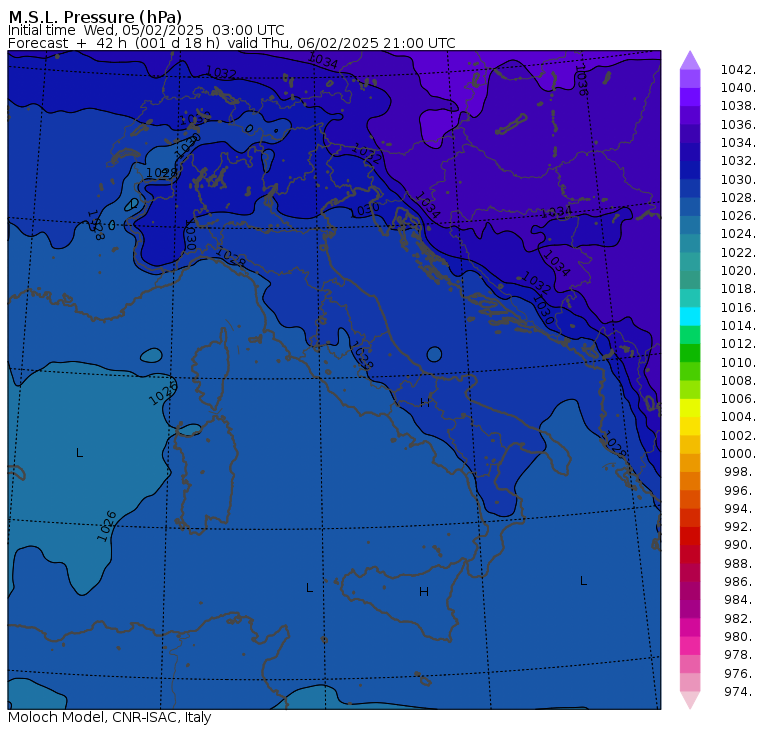This screenshot has width=760, height=731.
Task: Click the "992." legend value
Action: tap(740, 526)
